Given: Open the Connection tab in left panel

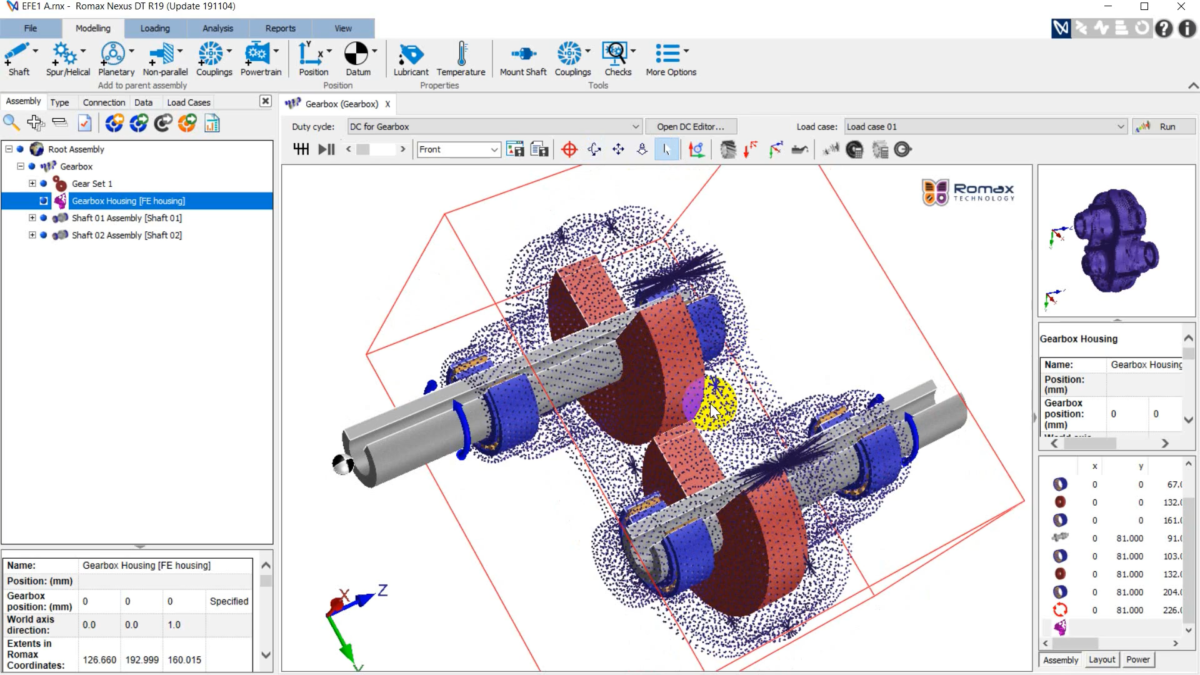Looking at the screenshot, I should (x=104, y=102).
